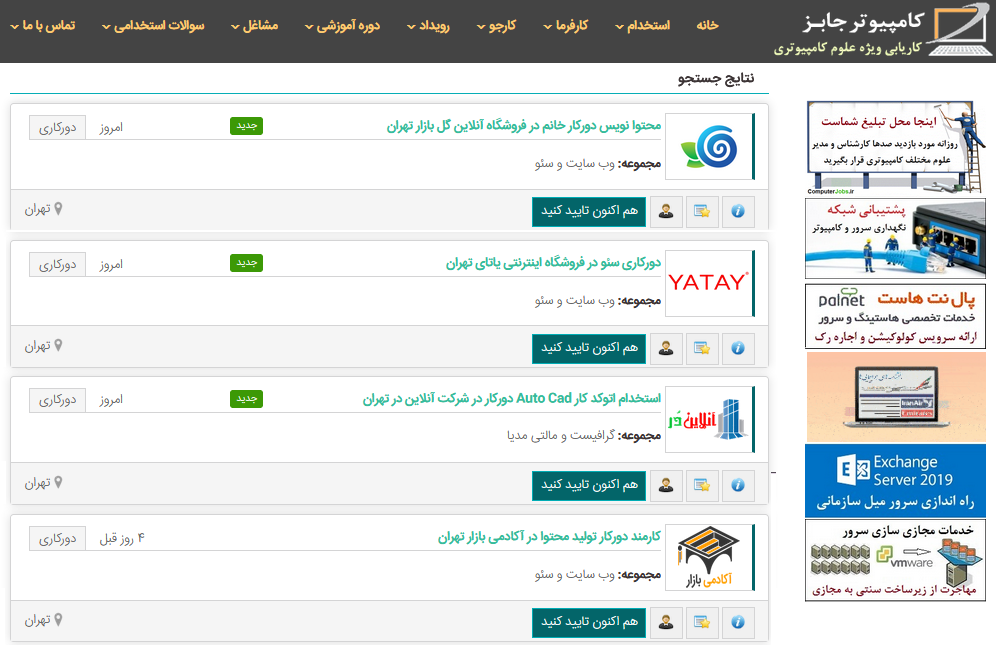
Task: Expand the استخدام dropdown menu
Action: pyautogui.click(x=642, y=25)
